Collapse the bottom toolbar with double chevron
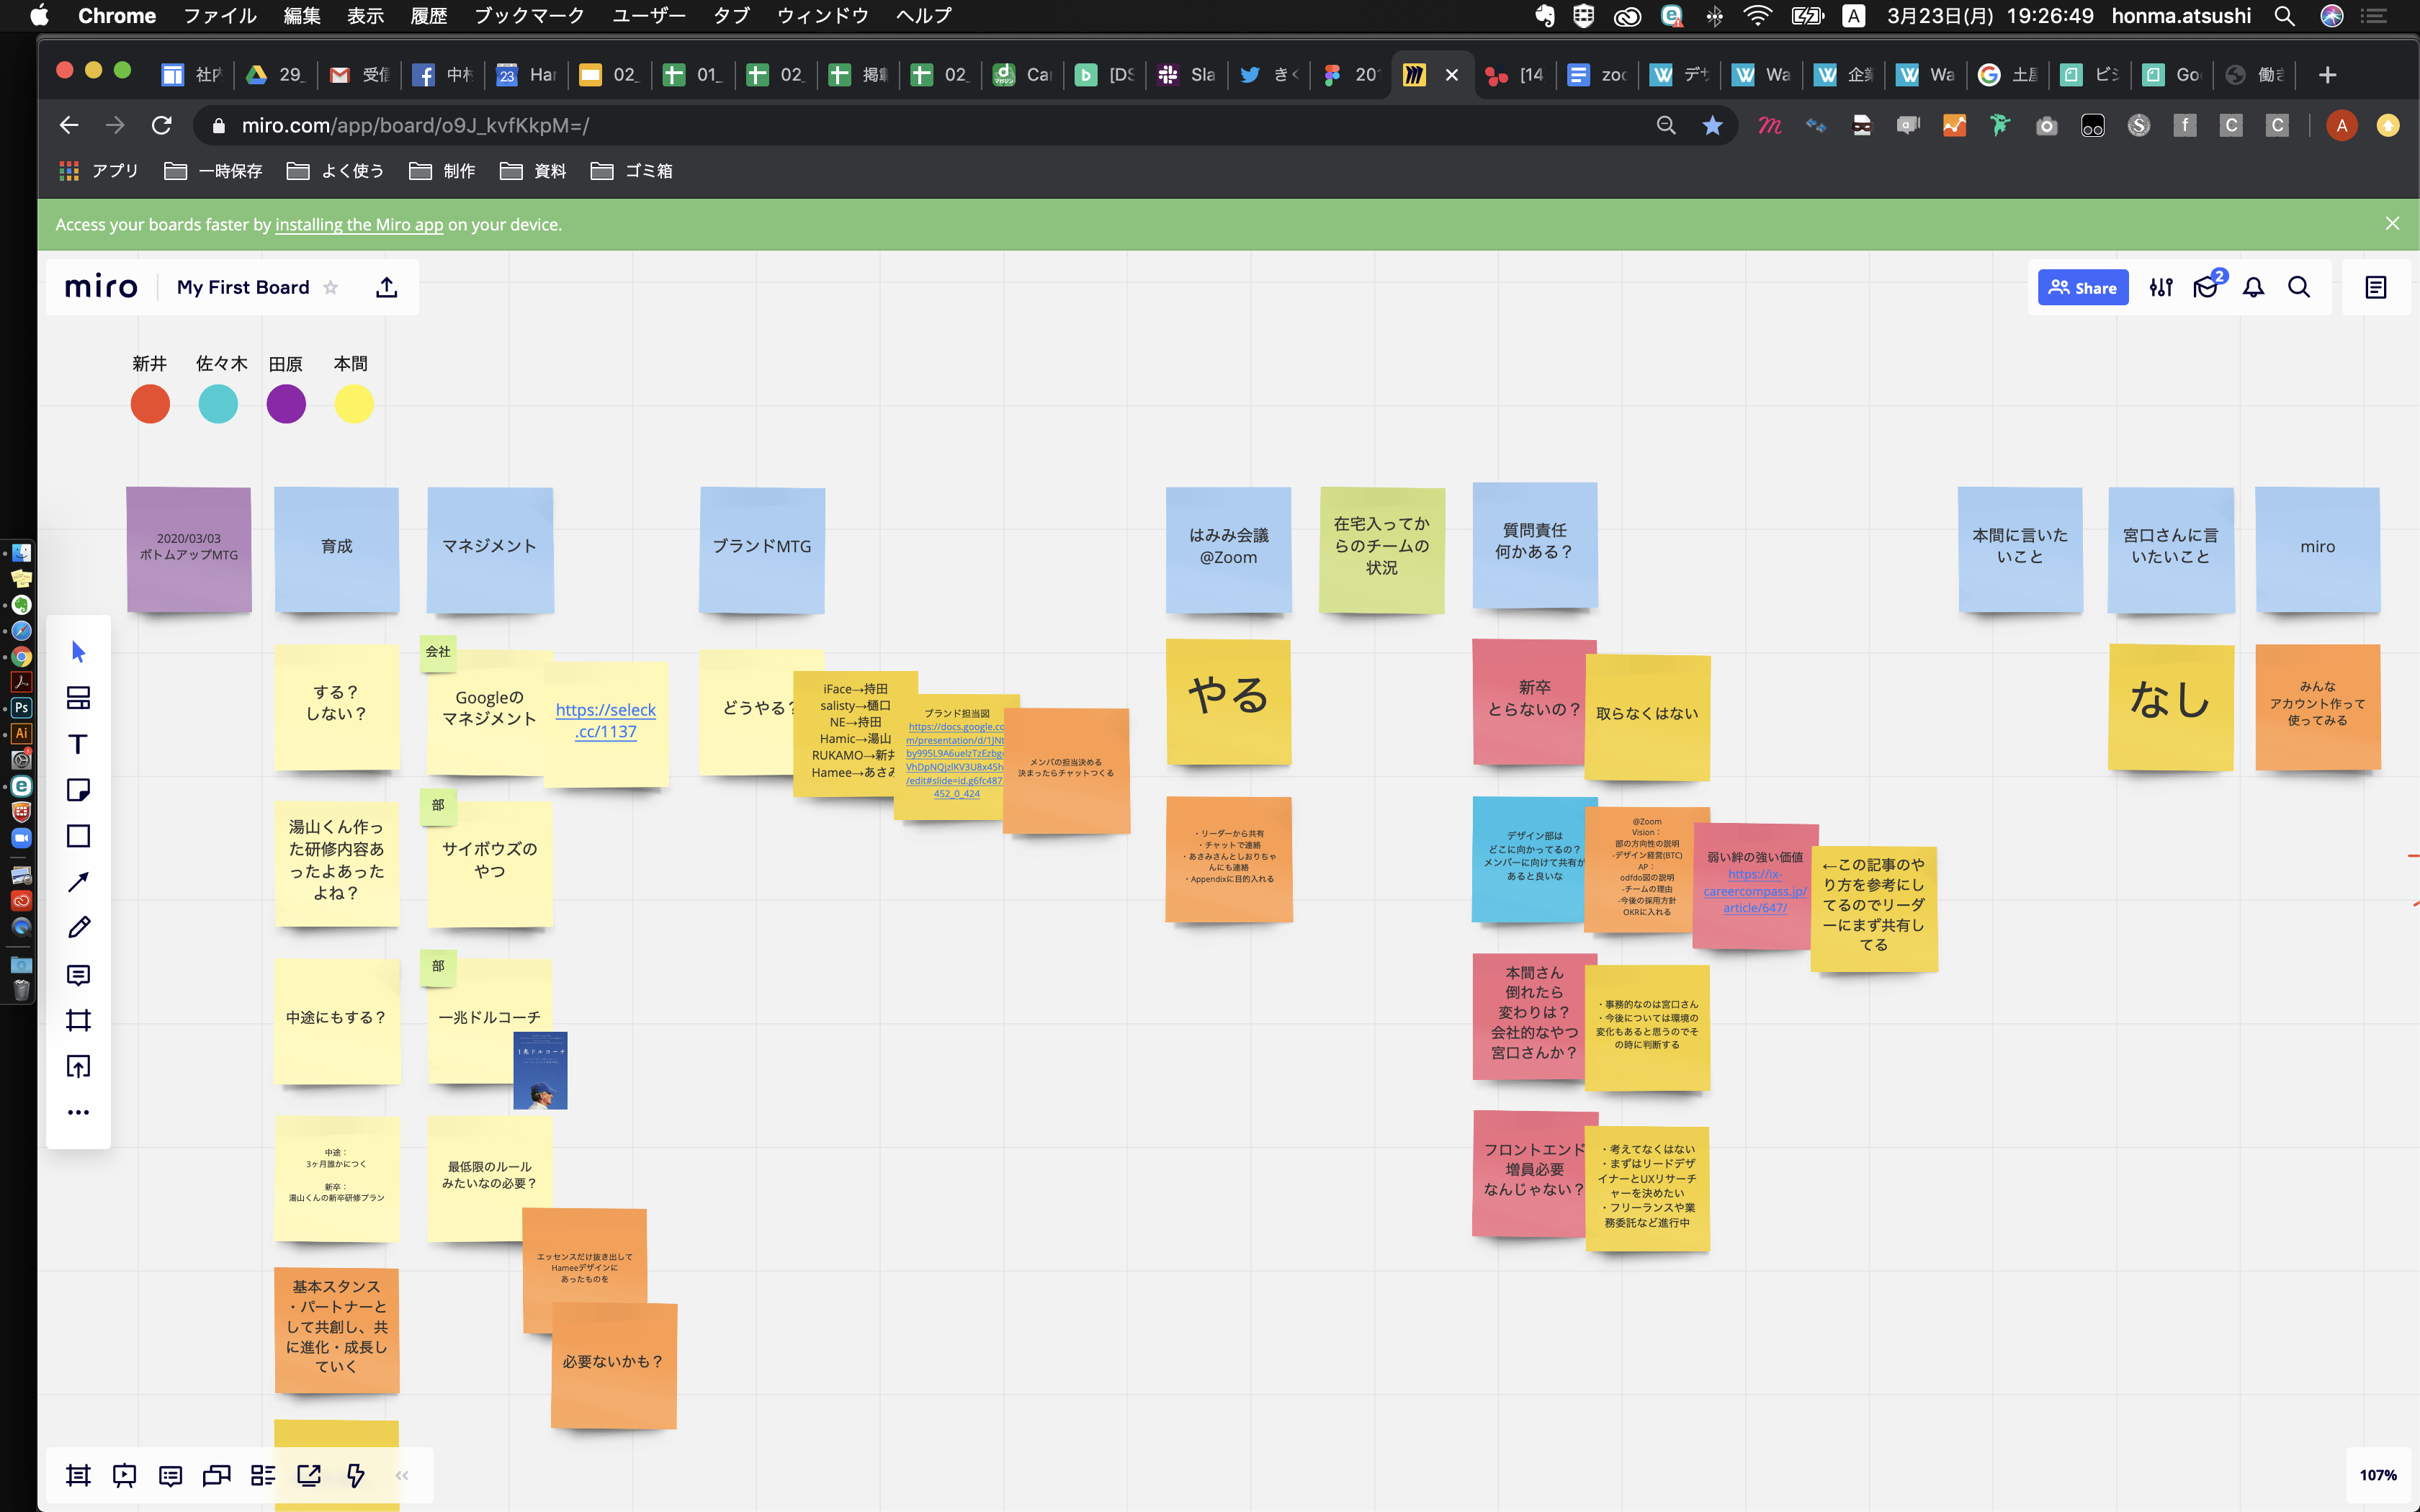This screenshot has height=1512, width=2420. 402,1475
